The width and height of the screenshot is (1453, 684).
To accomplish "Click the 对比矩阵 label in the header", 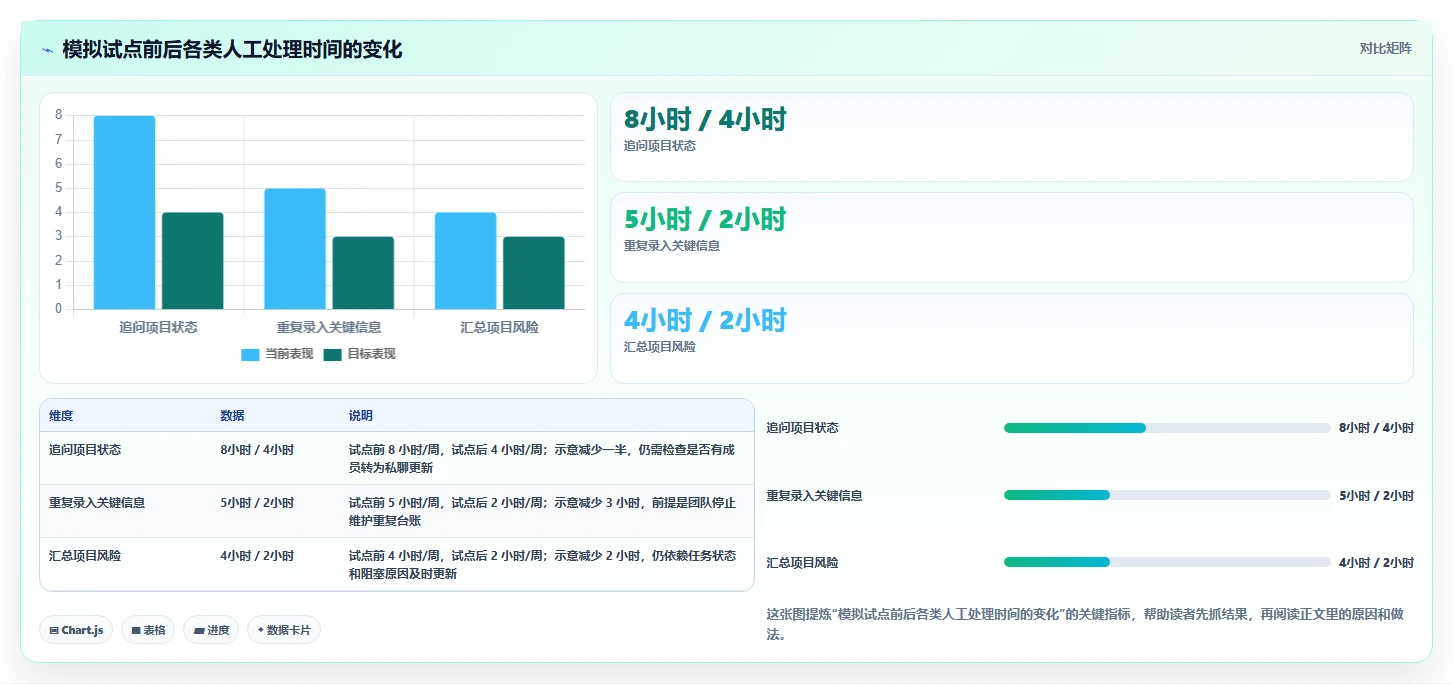I will point(1385,48).
